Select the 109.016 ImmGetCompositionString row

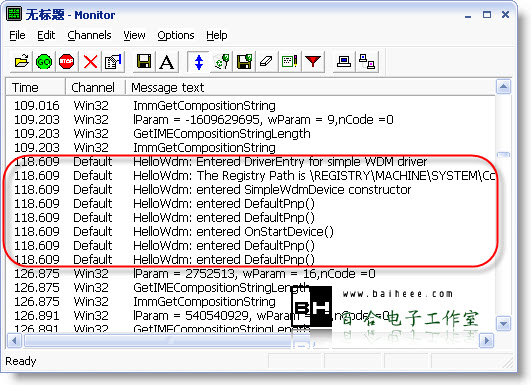tap(251, 106)
